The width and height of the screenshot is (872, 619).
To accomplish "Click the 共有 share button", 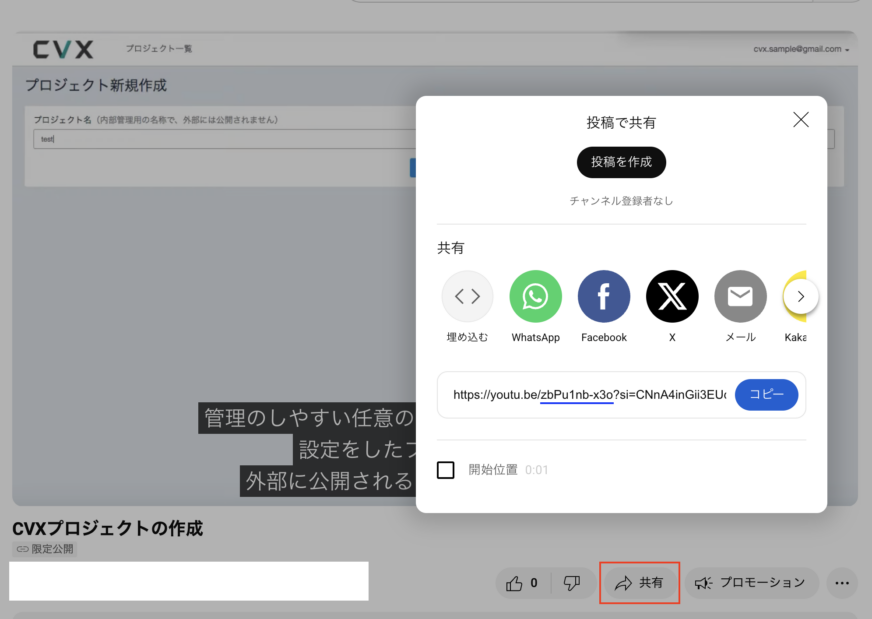I will pos(639,583).
